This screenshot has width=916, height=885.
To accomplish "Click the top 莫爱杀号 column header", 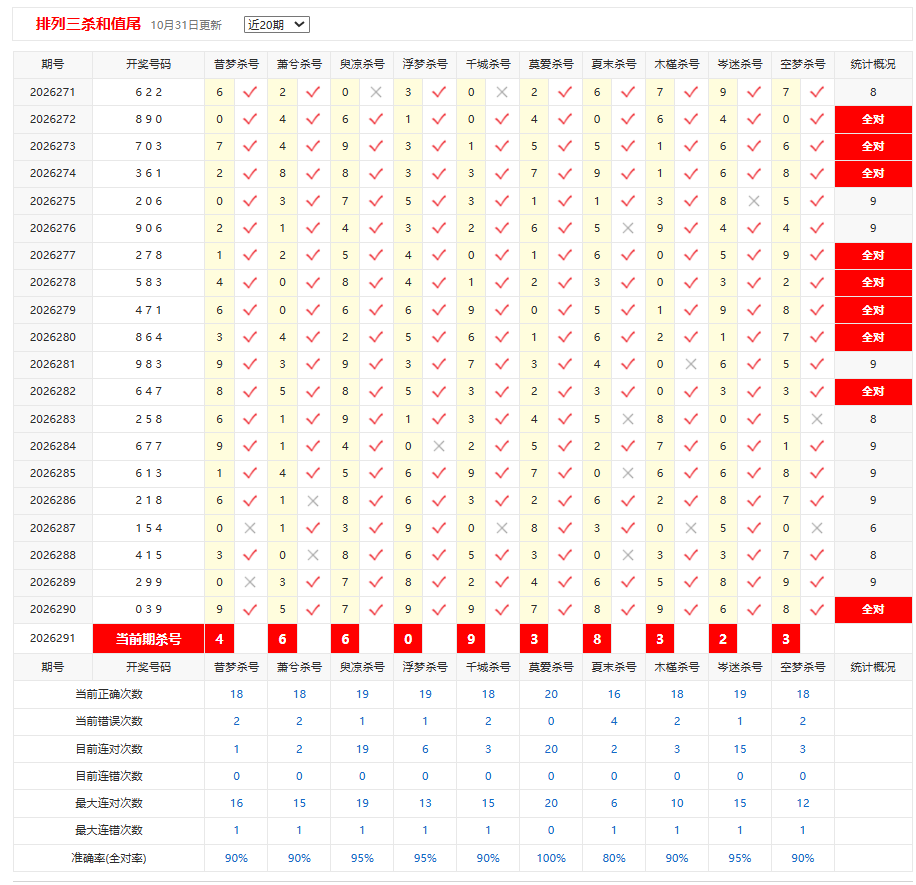I will (x=551, y=64).
